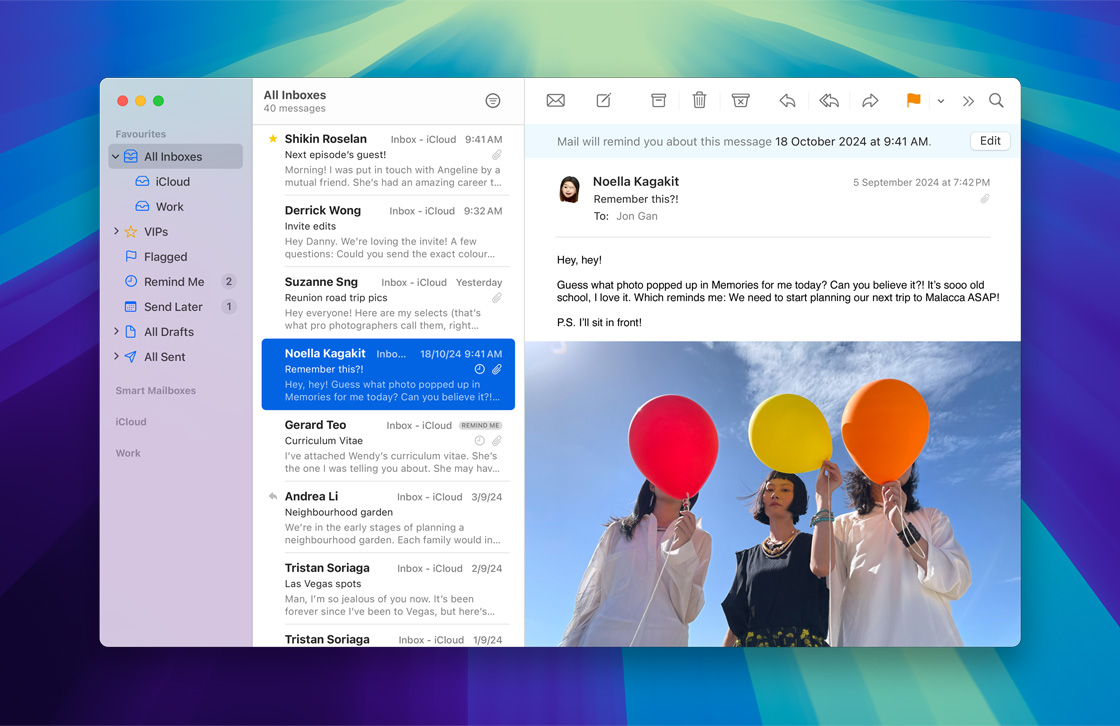Collapse the All Inboxes mailbox group

click(116, 157)
